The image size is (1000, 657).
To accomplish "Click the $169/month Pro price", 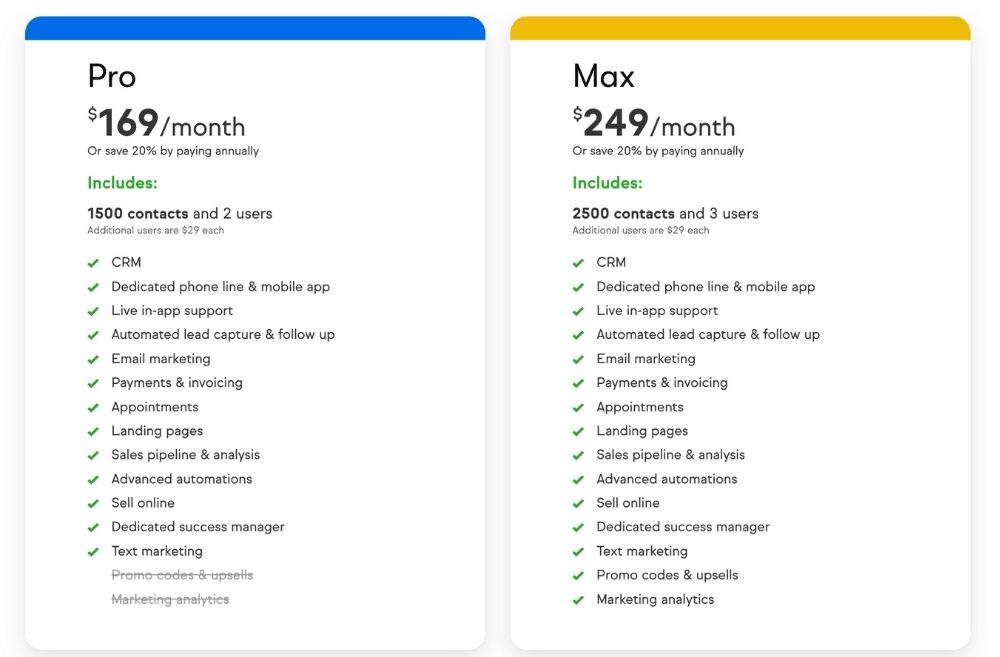I will [x=166, y=124].
